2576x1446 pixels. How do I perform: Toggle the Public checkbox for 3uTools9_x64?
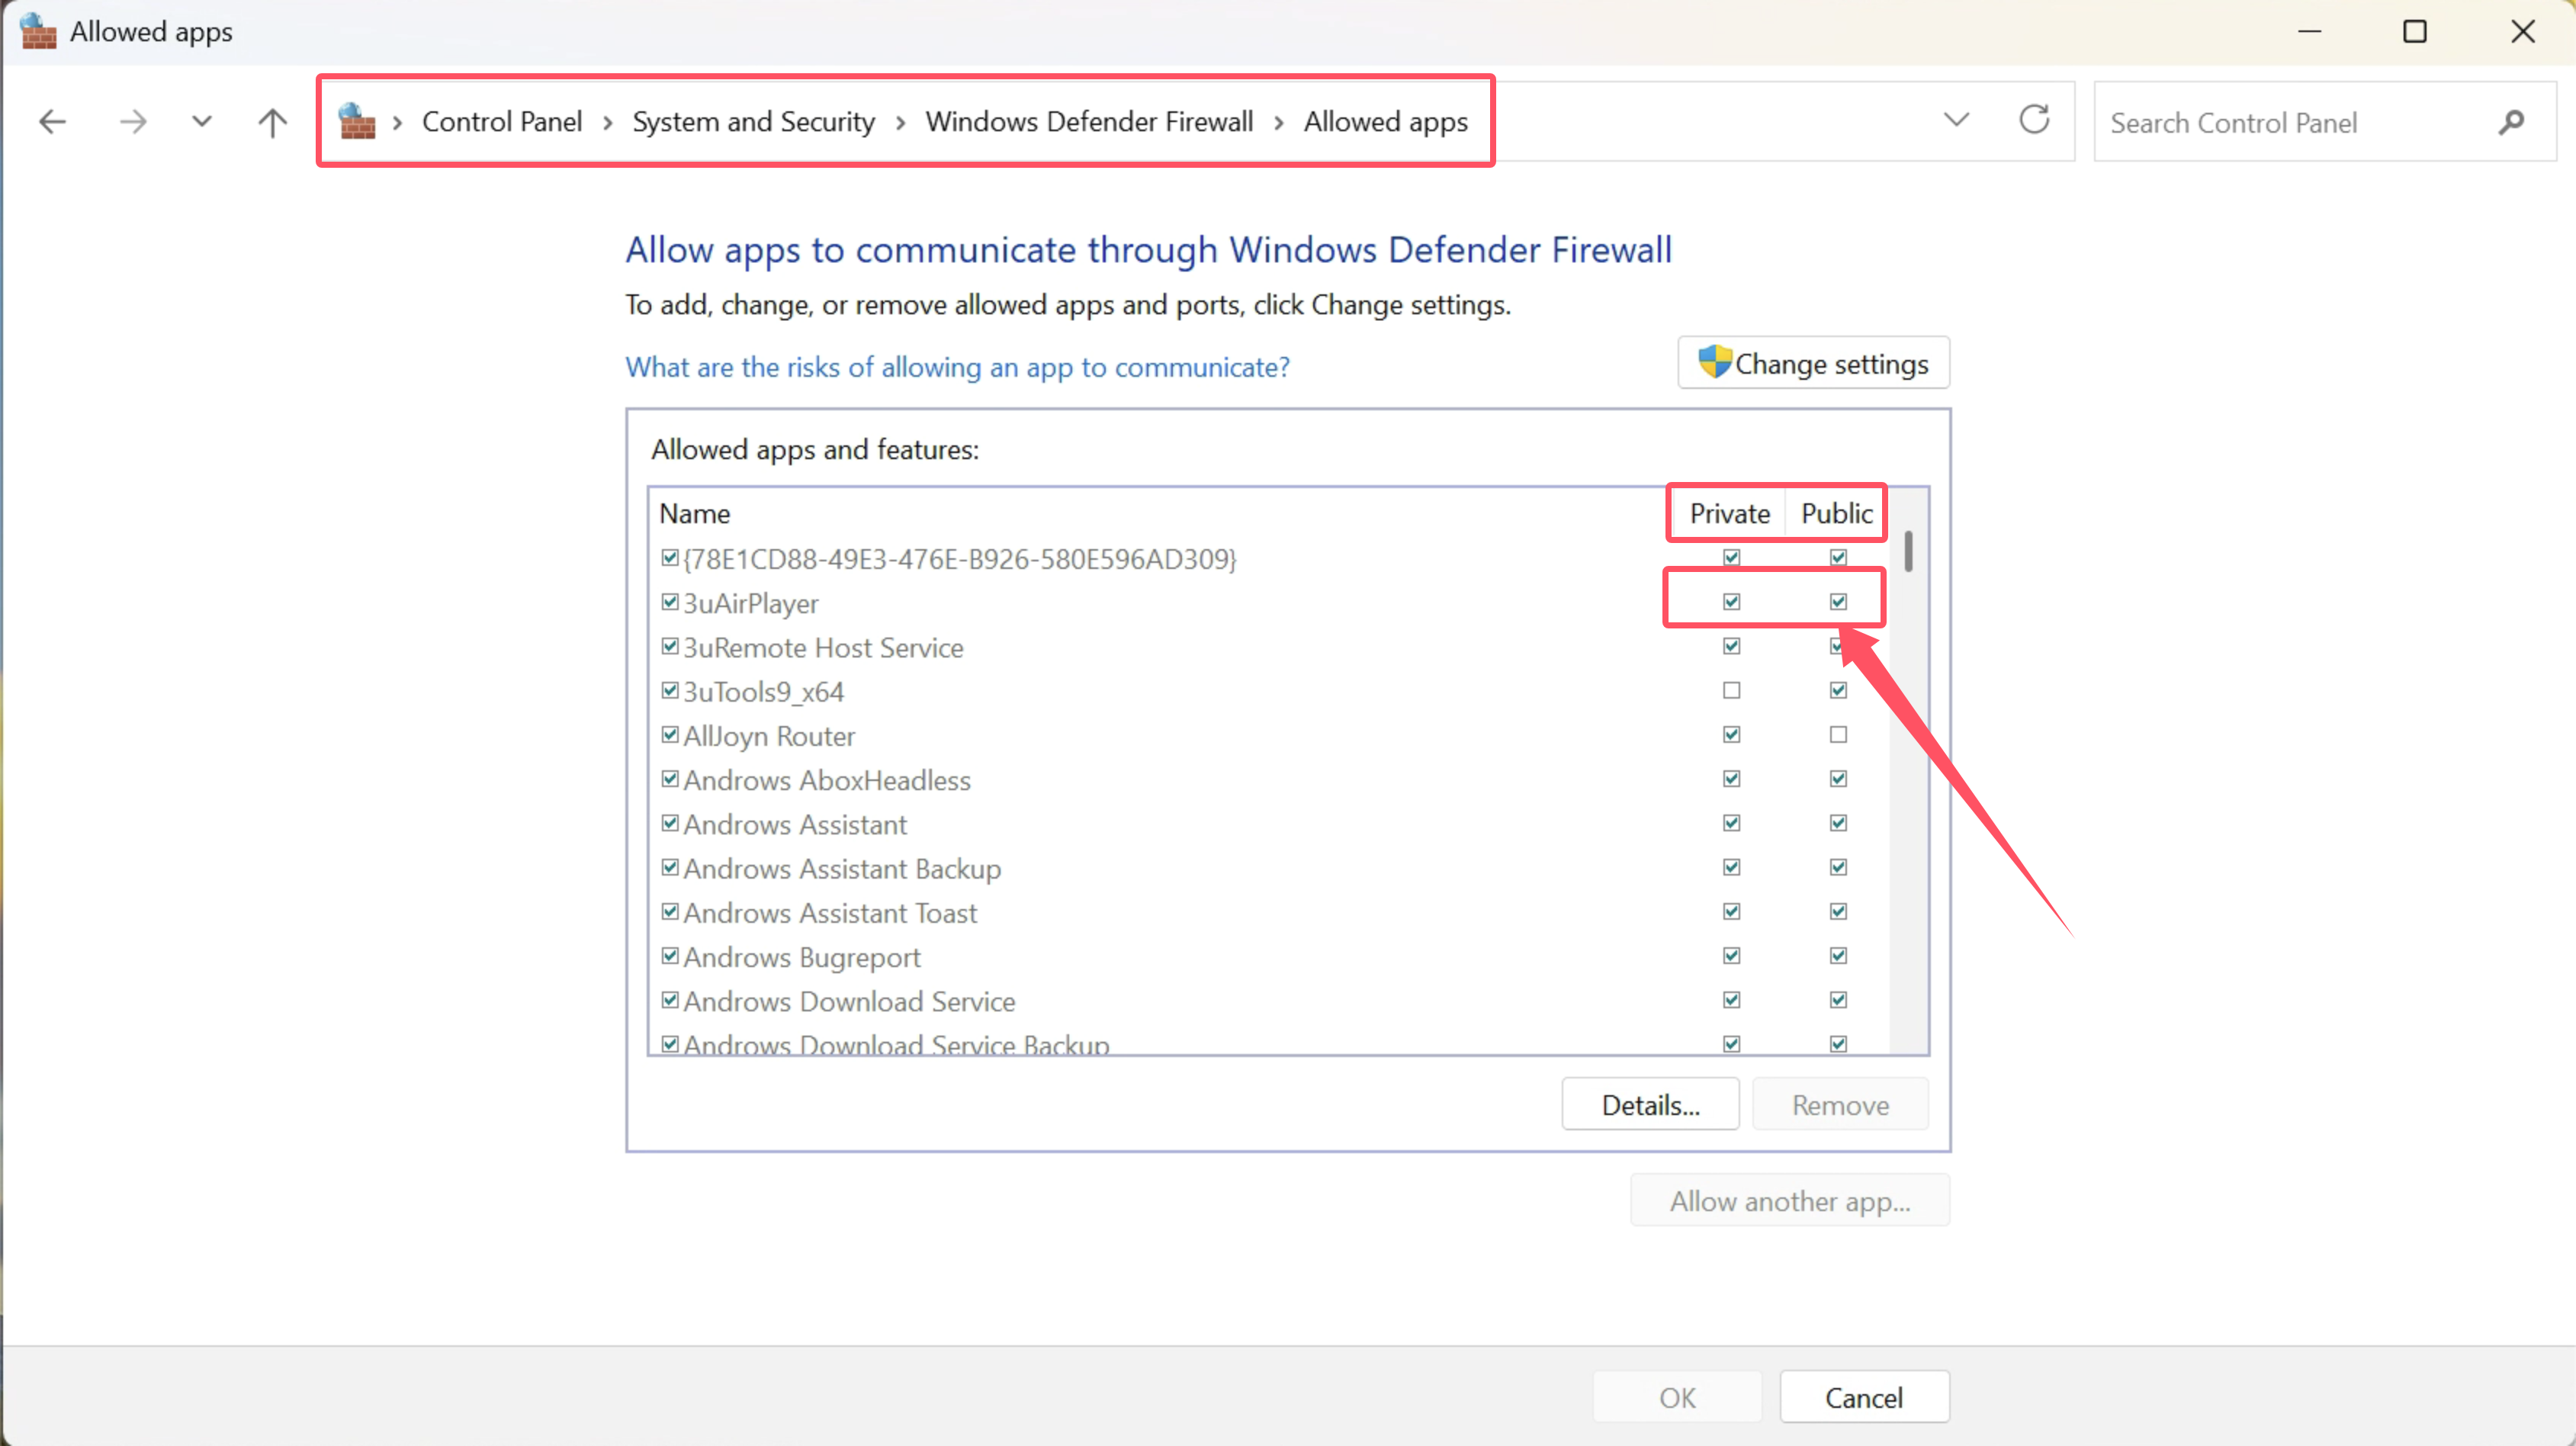1838,690
